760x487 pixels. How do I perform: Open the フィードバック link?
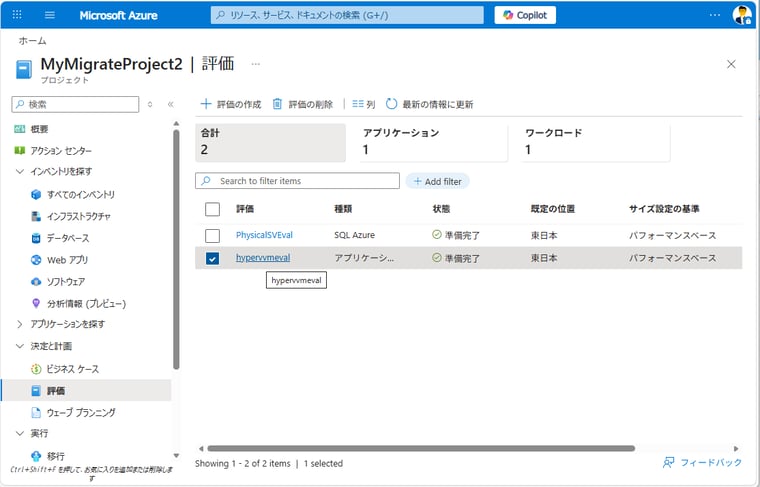(702, 462)
